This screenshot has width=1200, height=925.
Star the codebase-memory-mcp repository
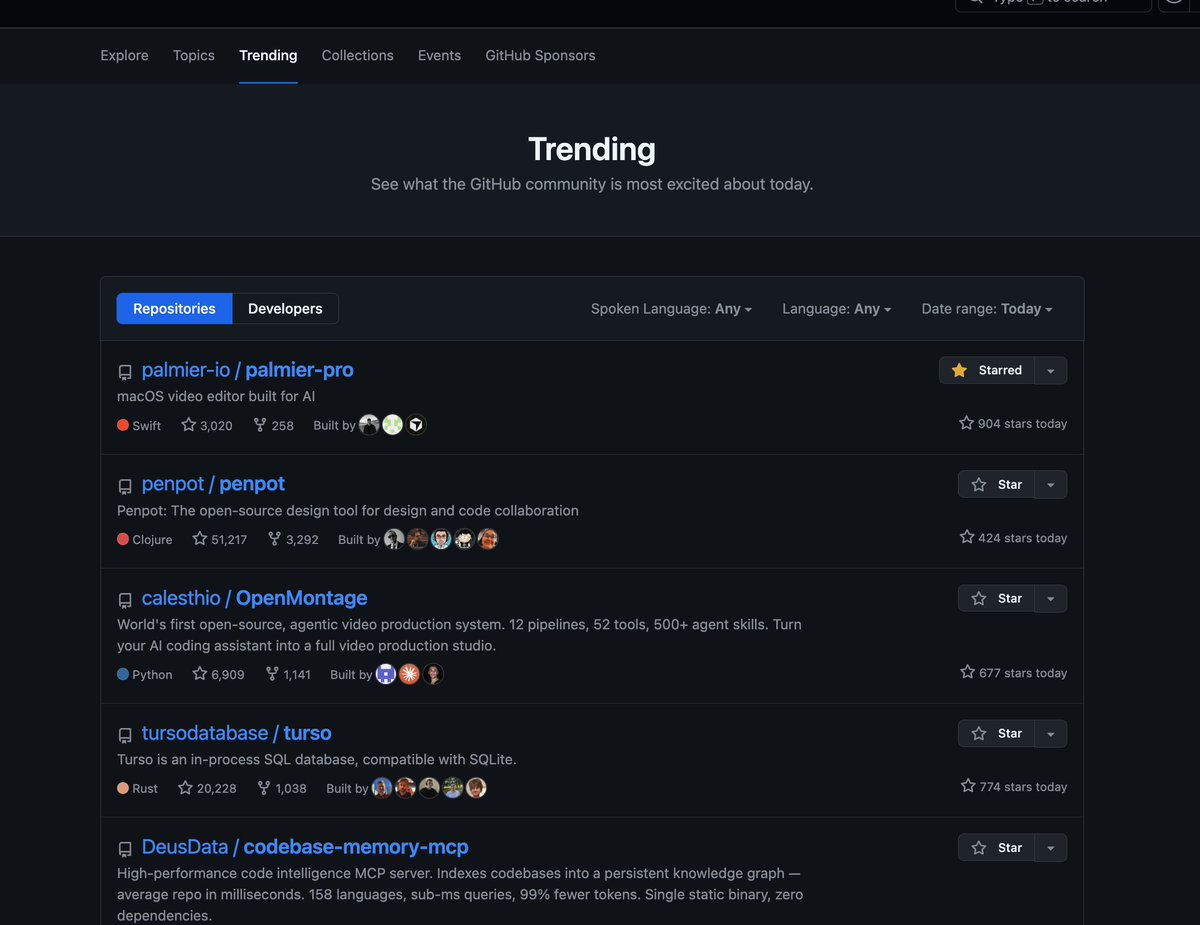[x=997, y=847]
